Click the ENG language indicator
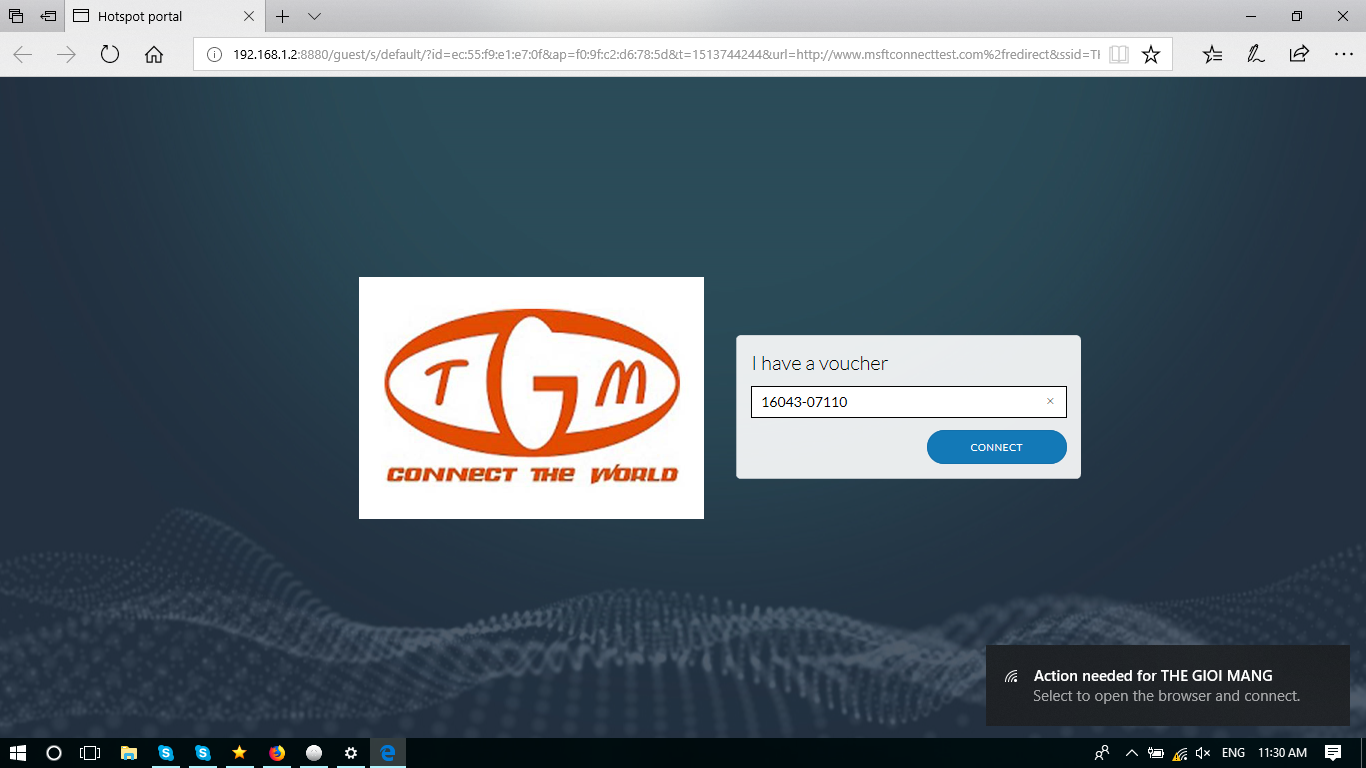 pos(1233,753)
